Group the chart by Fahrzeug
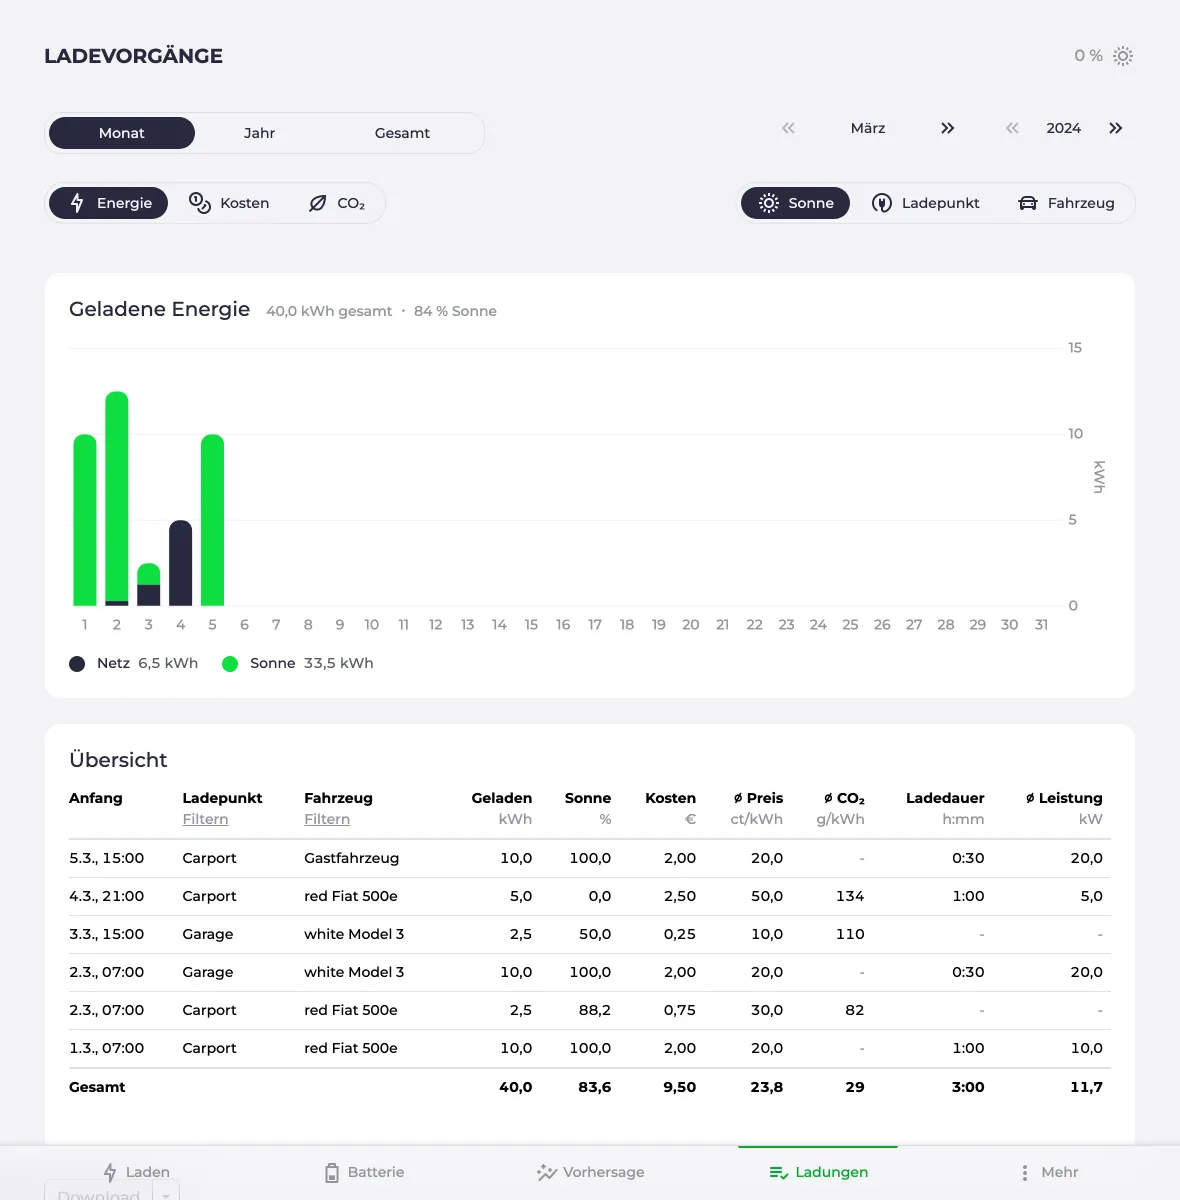This screenshot has width=1180, height=1200. click(1067, 203)
